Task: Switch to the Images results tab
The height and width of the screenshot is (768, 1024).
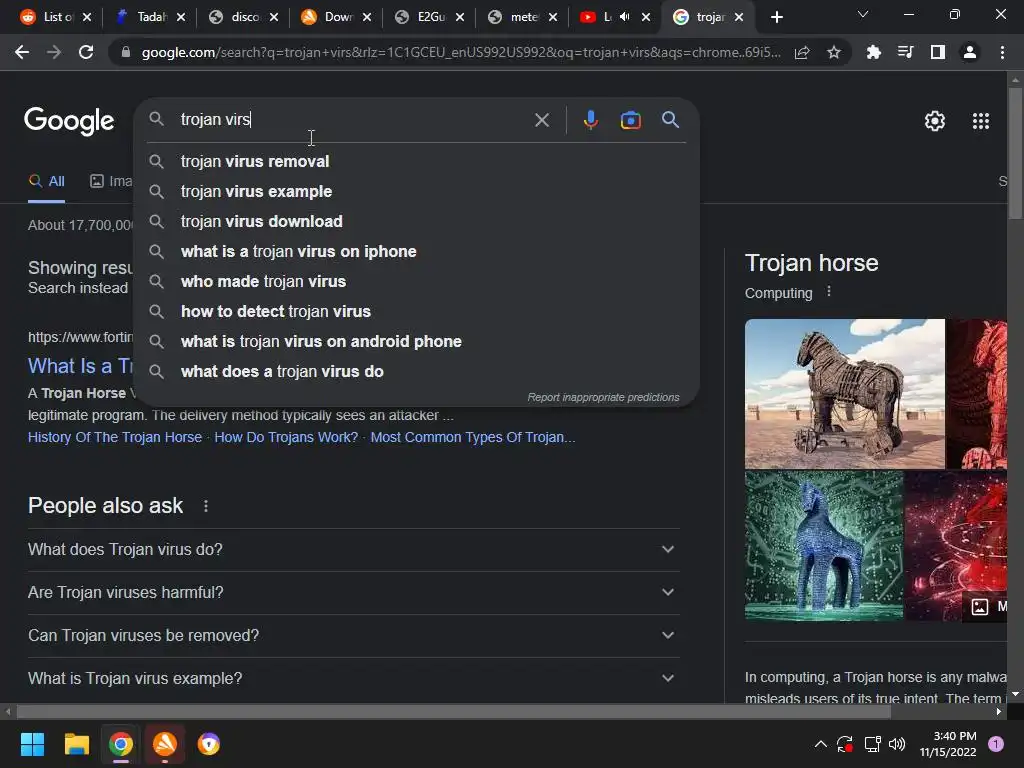Action: 111,182
